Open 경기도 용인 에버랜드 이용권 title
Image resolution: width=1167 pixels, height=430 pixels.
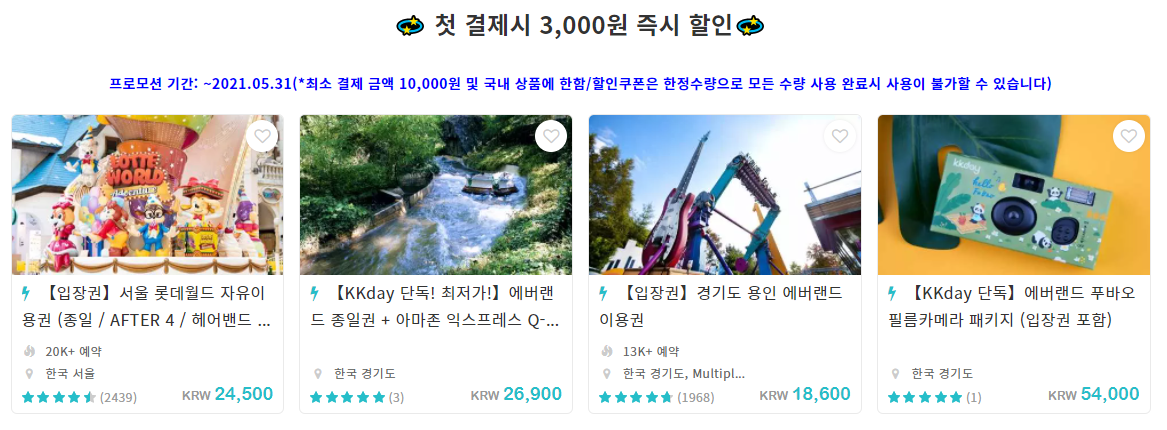pyautogui.click(x=722, y=307)
